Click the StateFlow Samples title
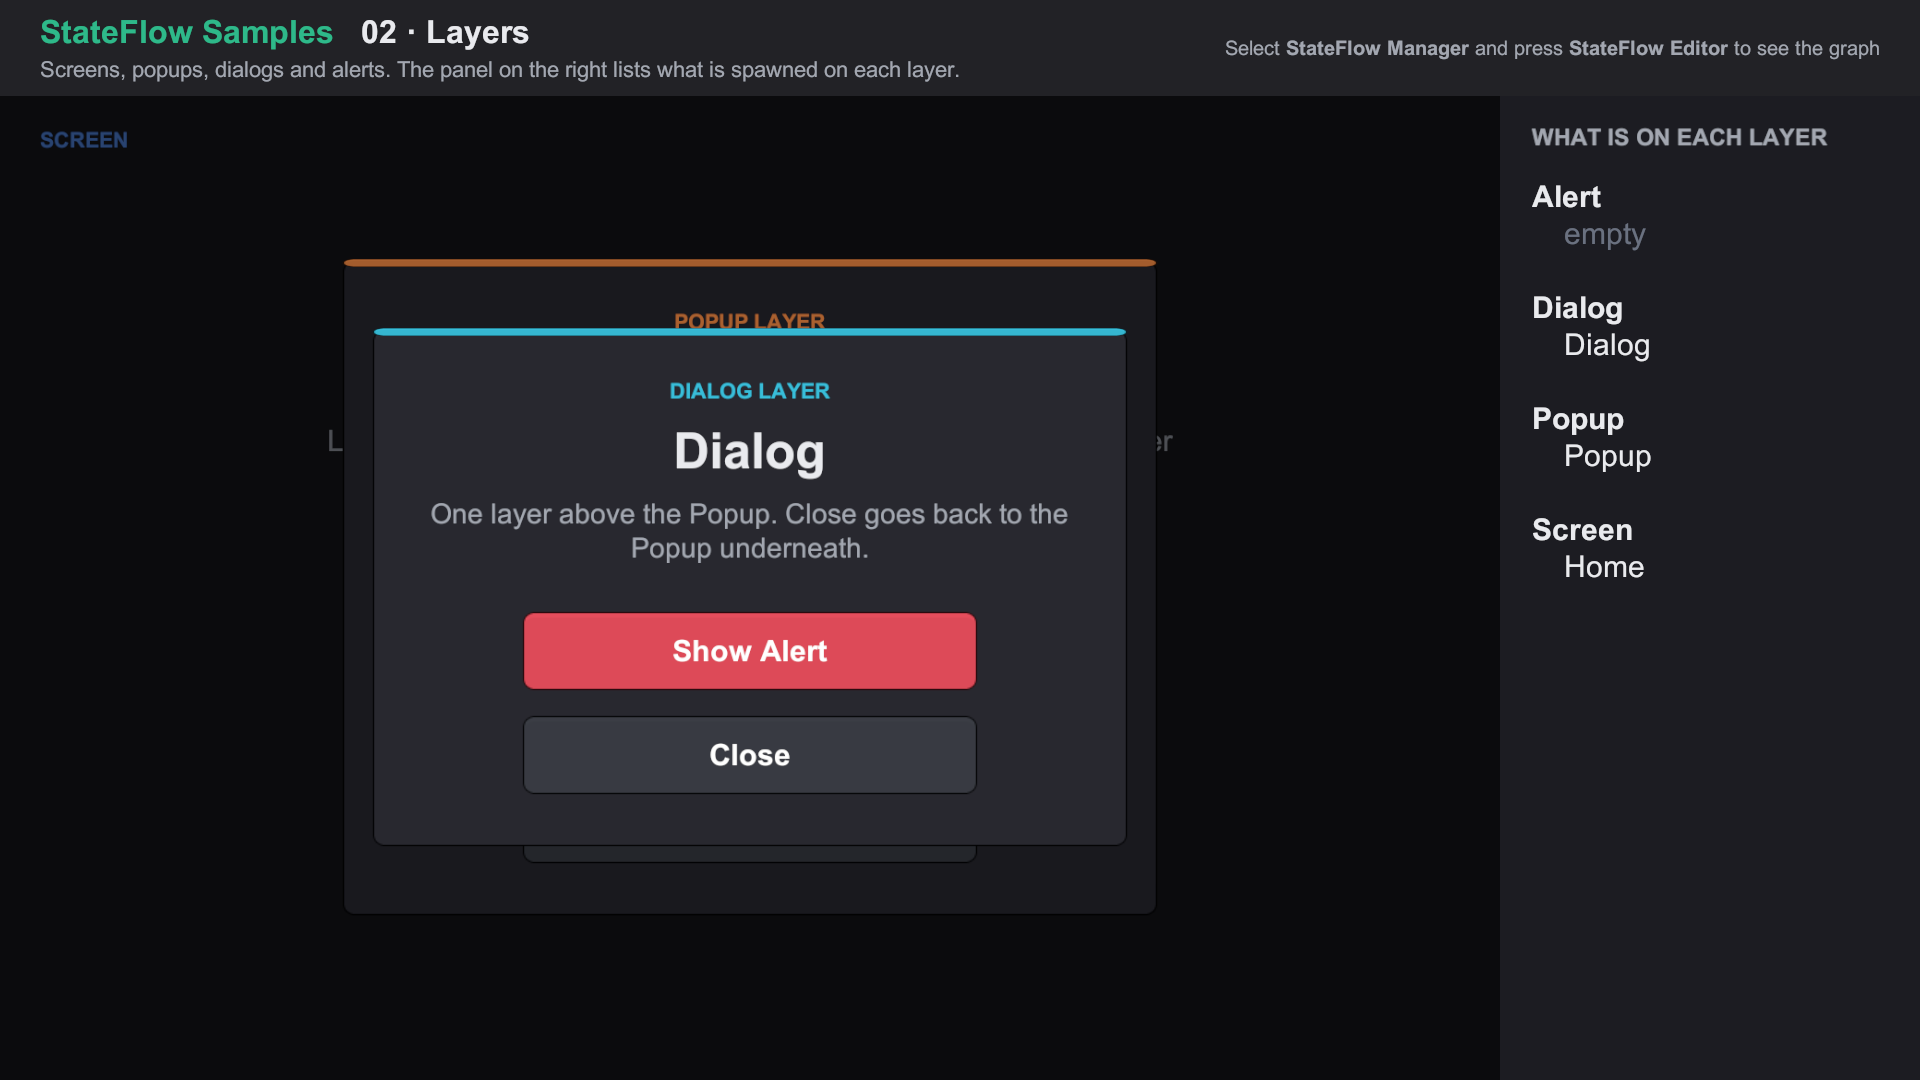 pyautogui.click(x=186, y=32)
